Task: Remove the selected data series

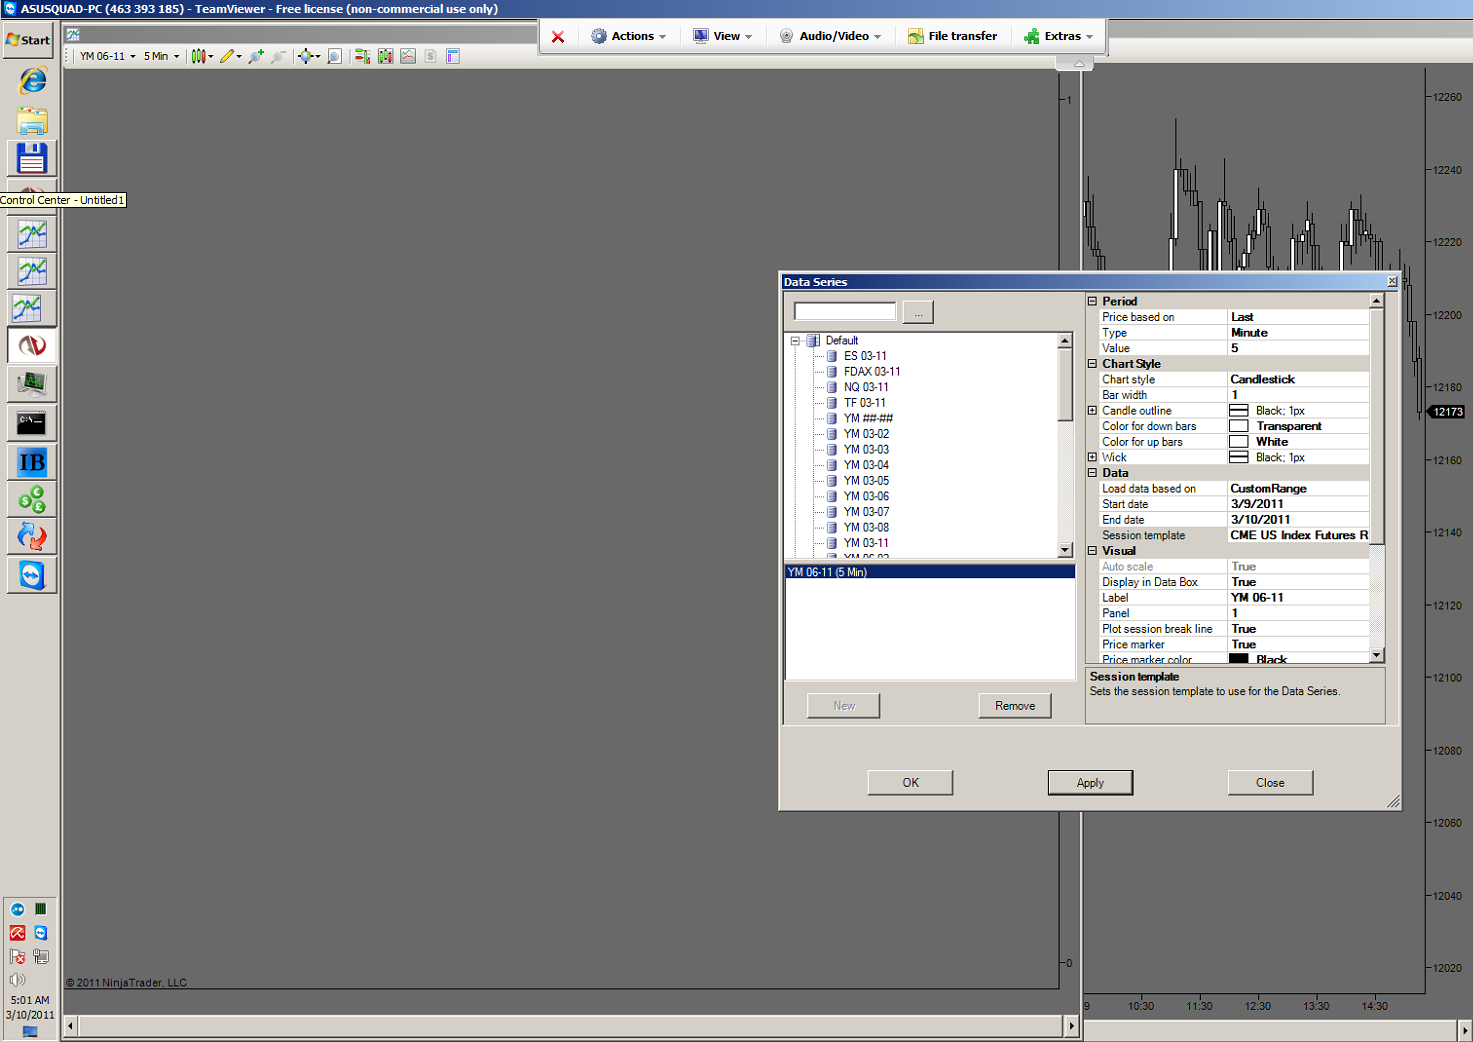Action: (1015, 706)
